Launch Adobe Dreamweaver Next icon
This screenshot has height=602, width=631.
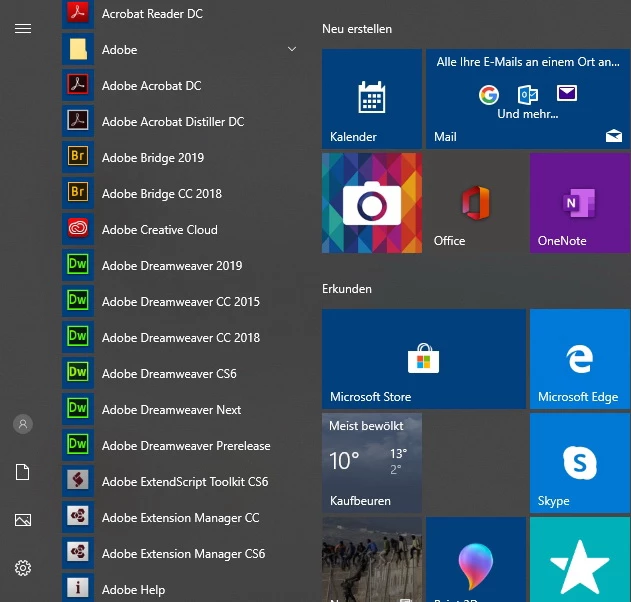point(78,409)
